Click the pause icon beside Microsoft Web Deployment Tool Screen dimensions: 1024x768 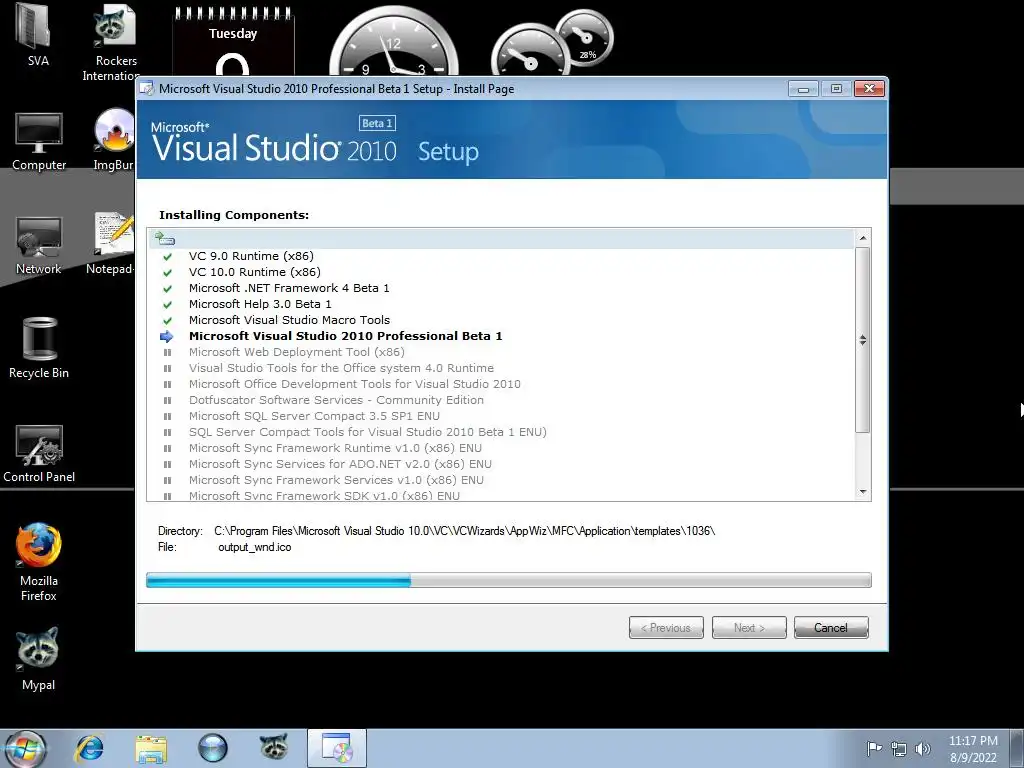pyautogui.click(x=167, y=353)
